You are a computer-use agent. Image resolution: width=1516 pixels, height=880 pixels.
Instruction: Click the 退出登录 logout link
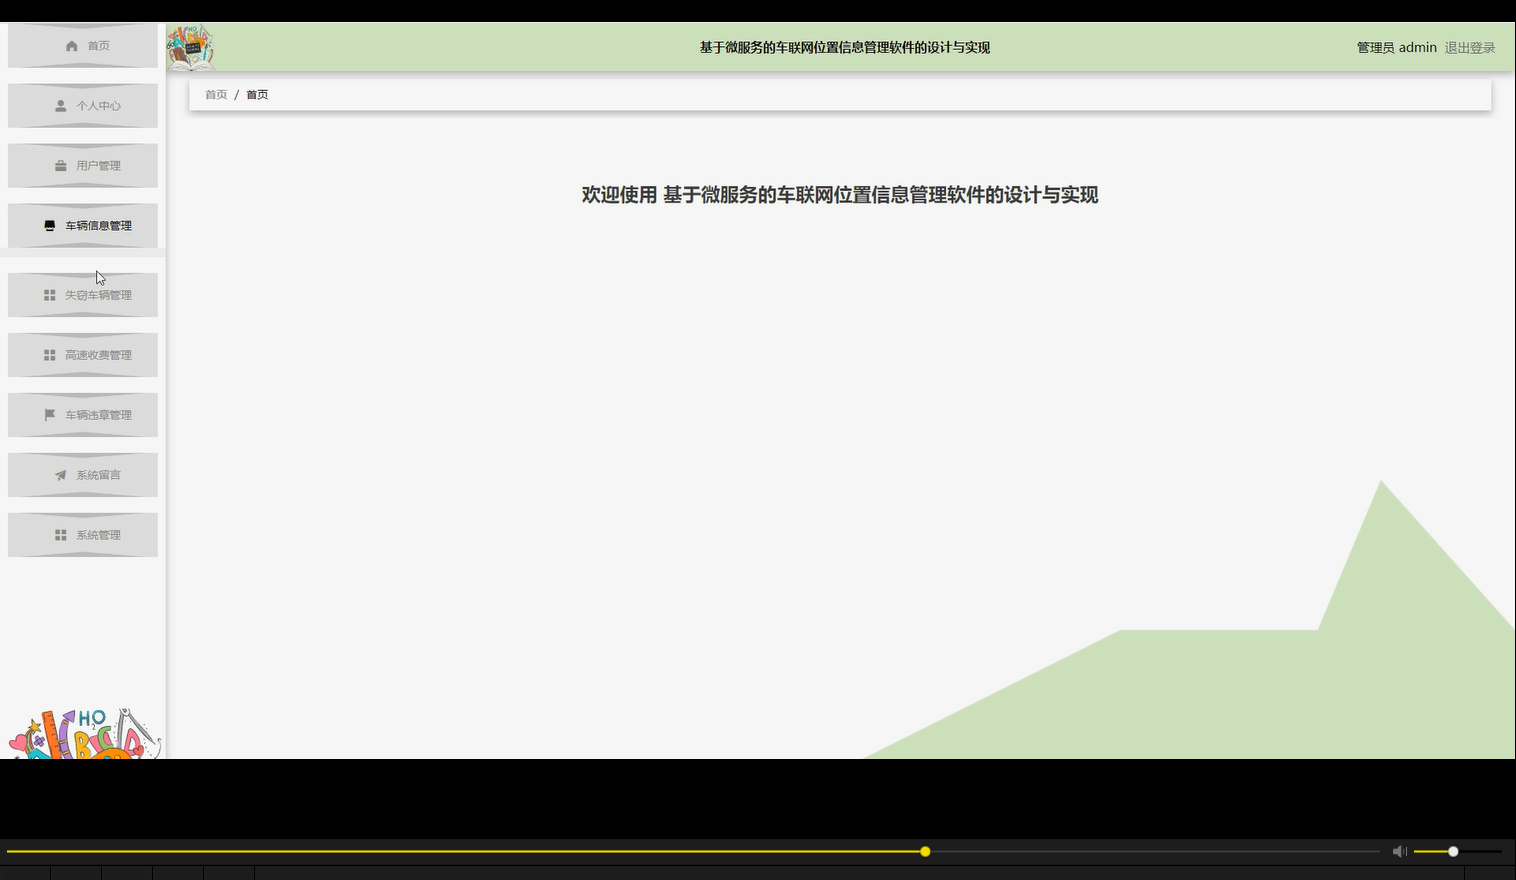1469,47
